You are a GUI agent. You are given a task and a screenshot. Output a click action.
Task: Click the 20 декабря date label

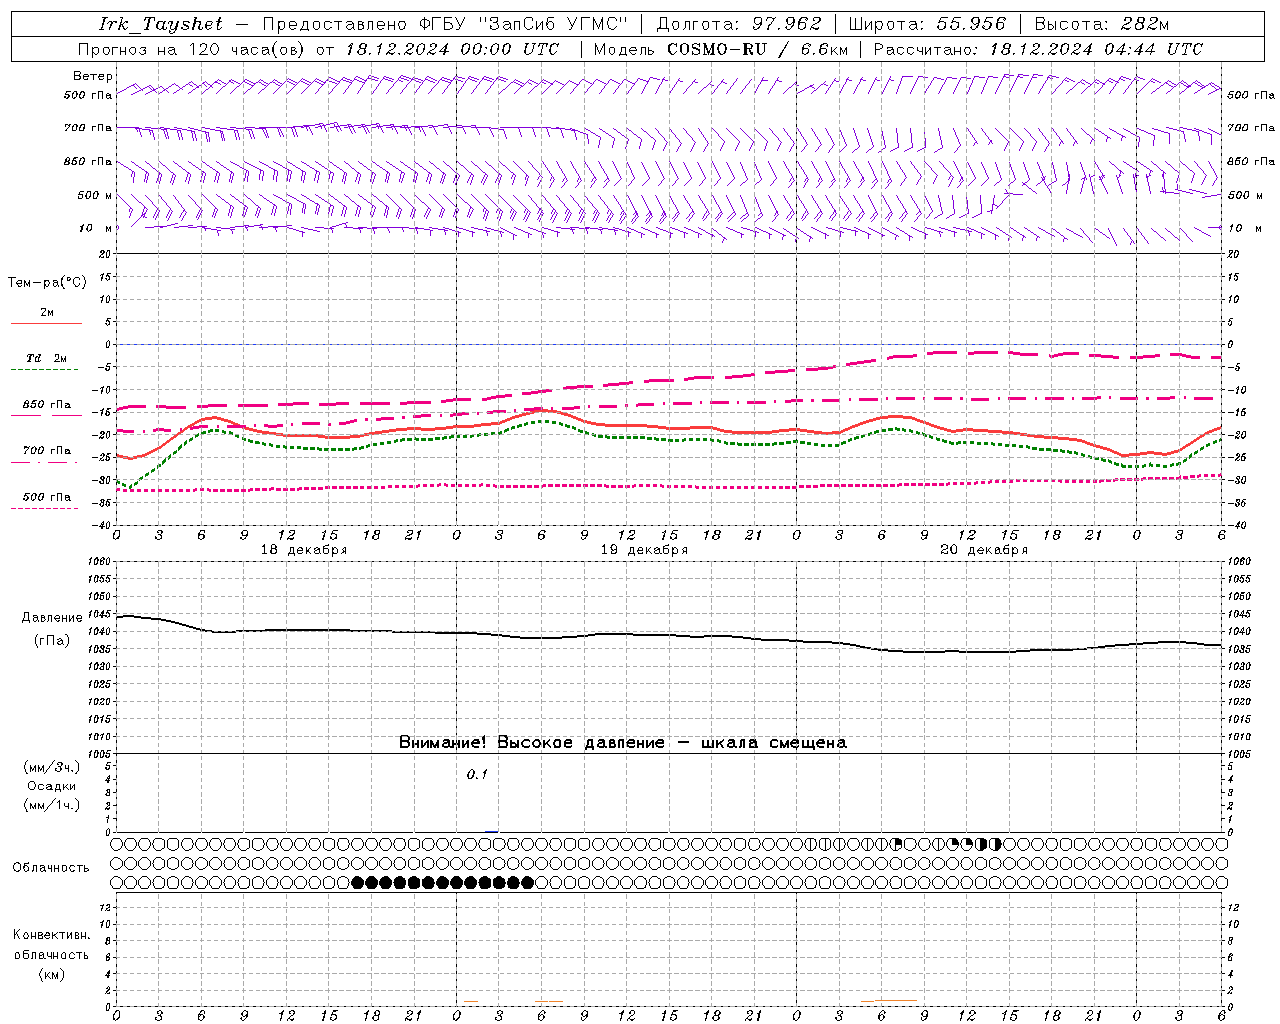pyautogui.click(x=984, y=550)
